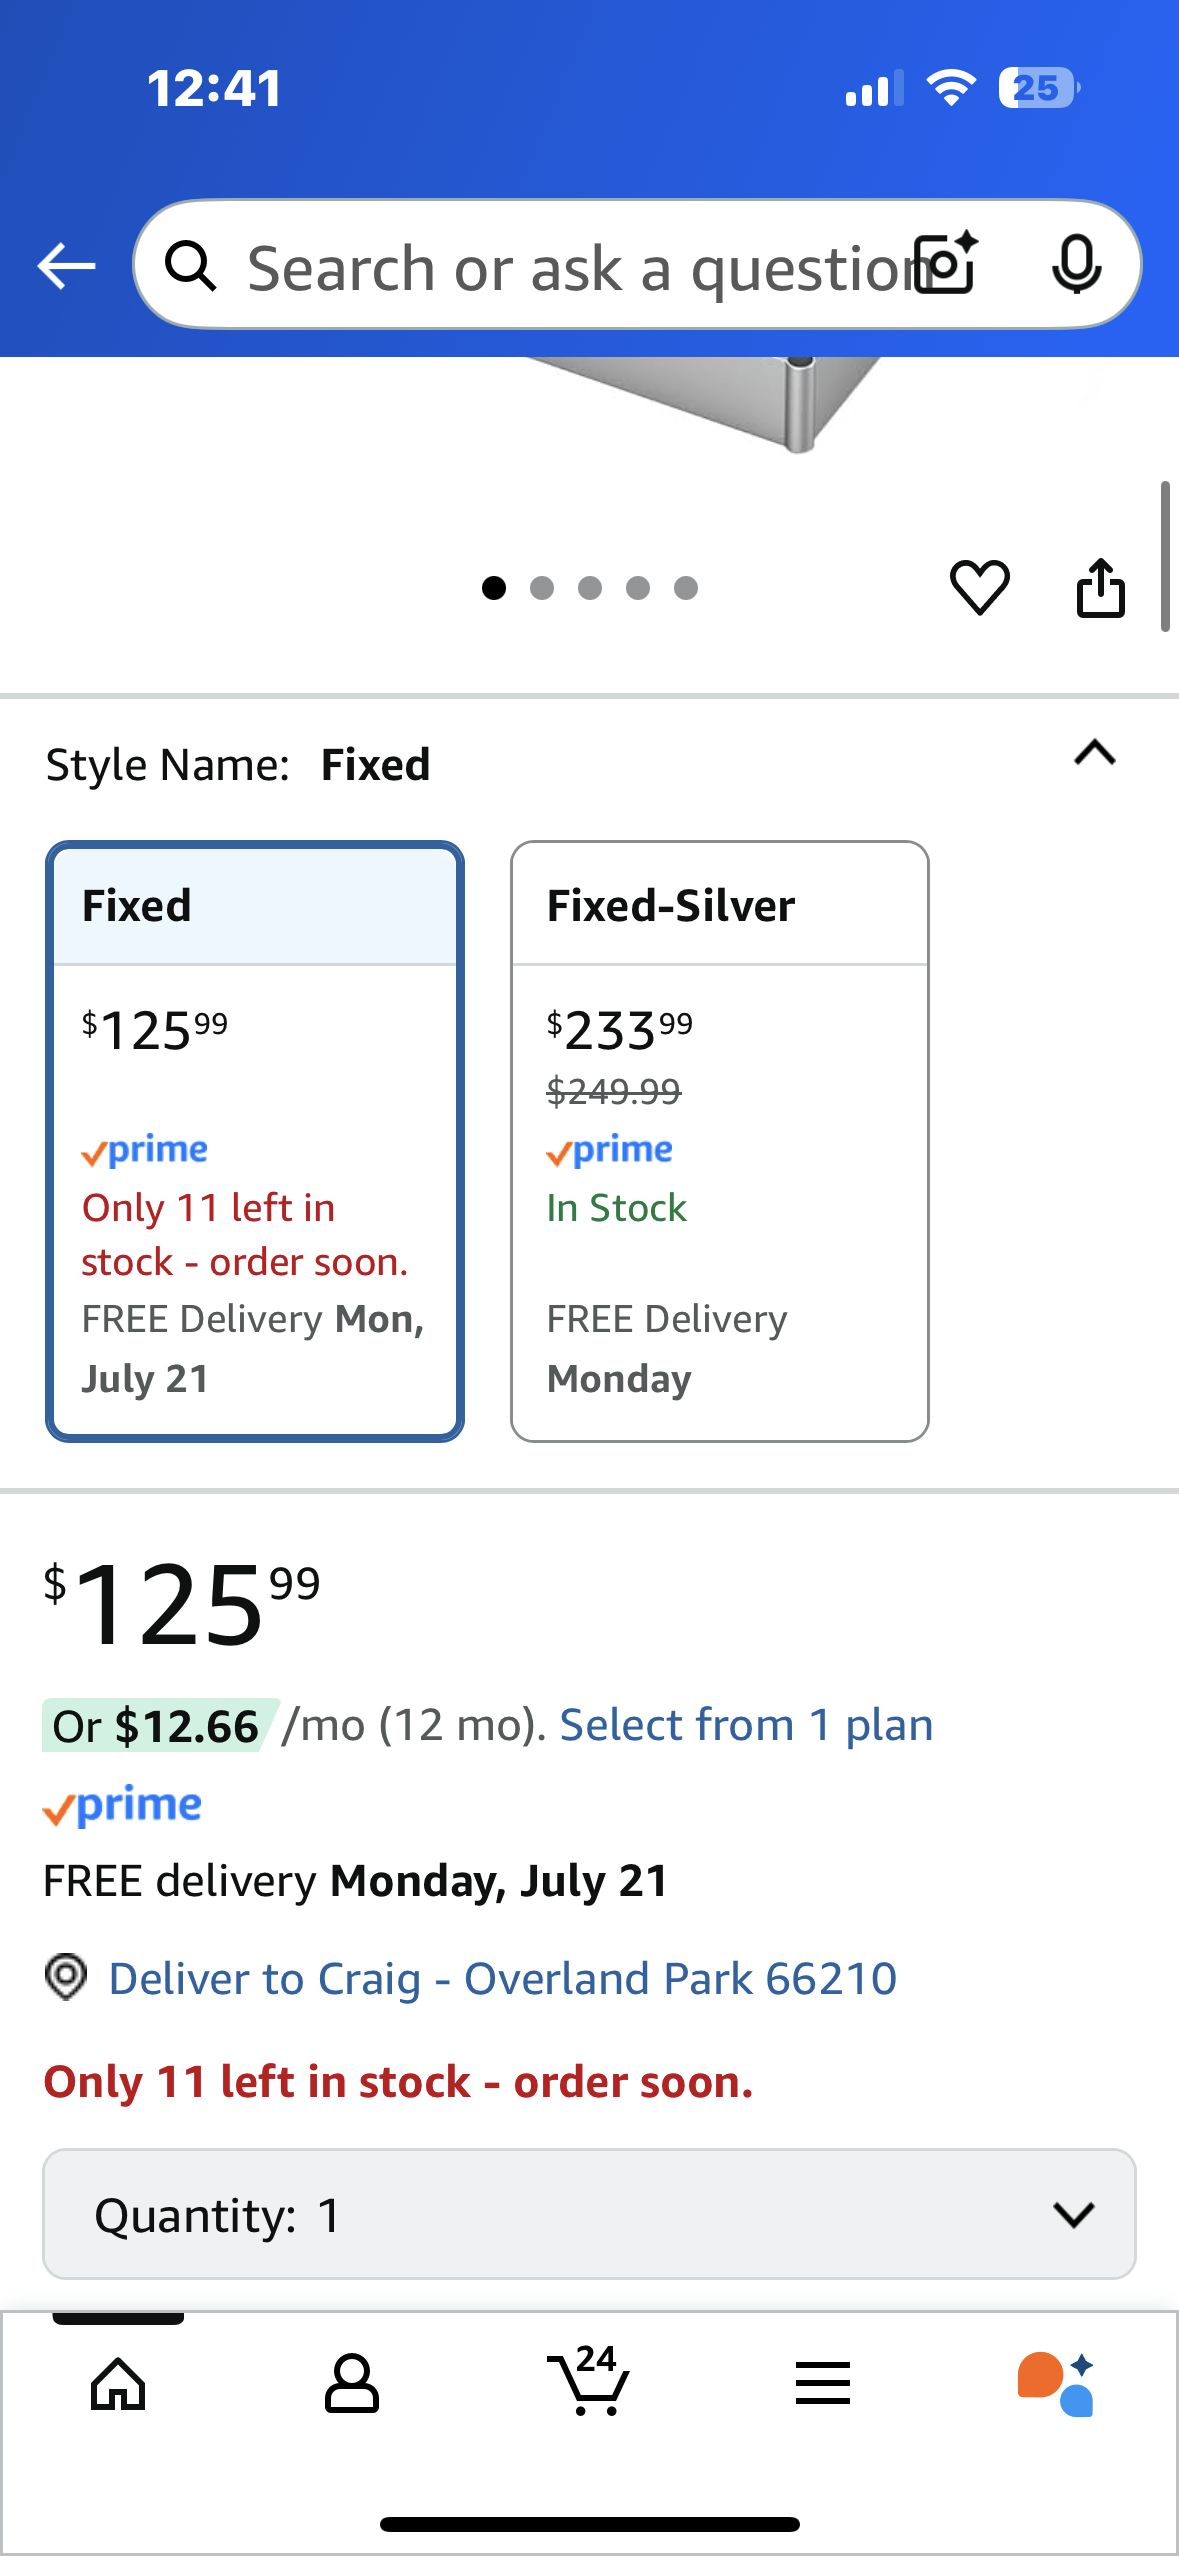Add item to wish list heart
Screen dimensions: 1179x2556
979,587
